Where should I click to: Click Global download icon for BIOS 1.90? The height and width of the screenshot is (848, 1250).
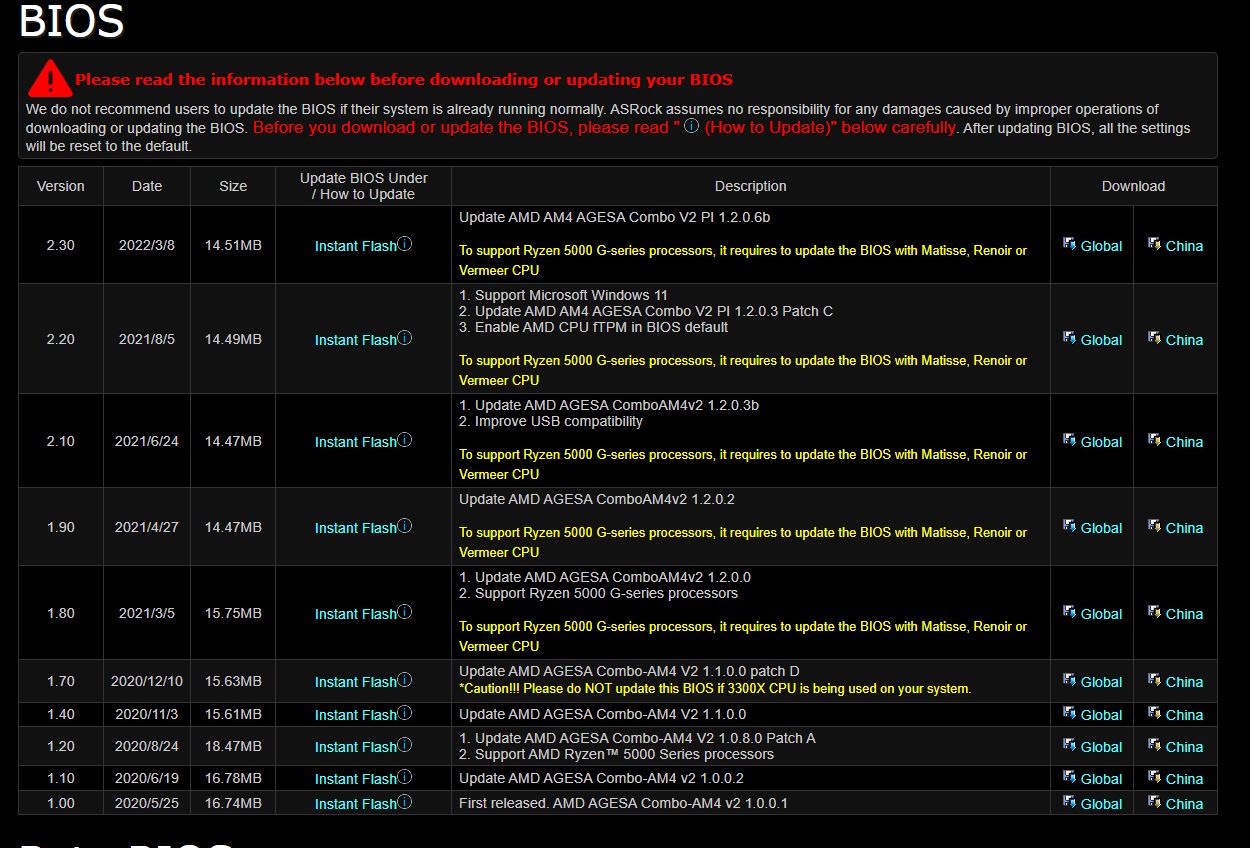point(1069,526)
